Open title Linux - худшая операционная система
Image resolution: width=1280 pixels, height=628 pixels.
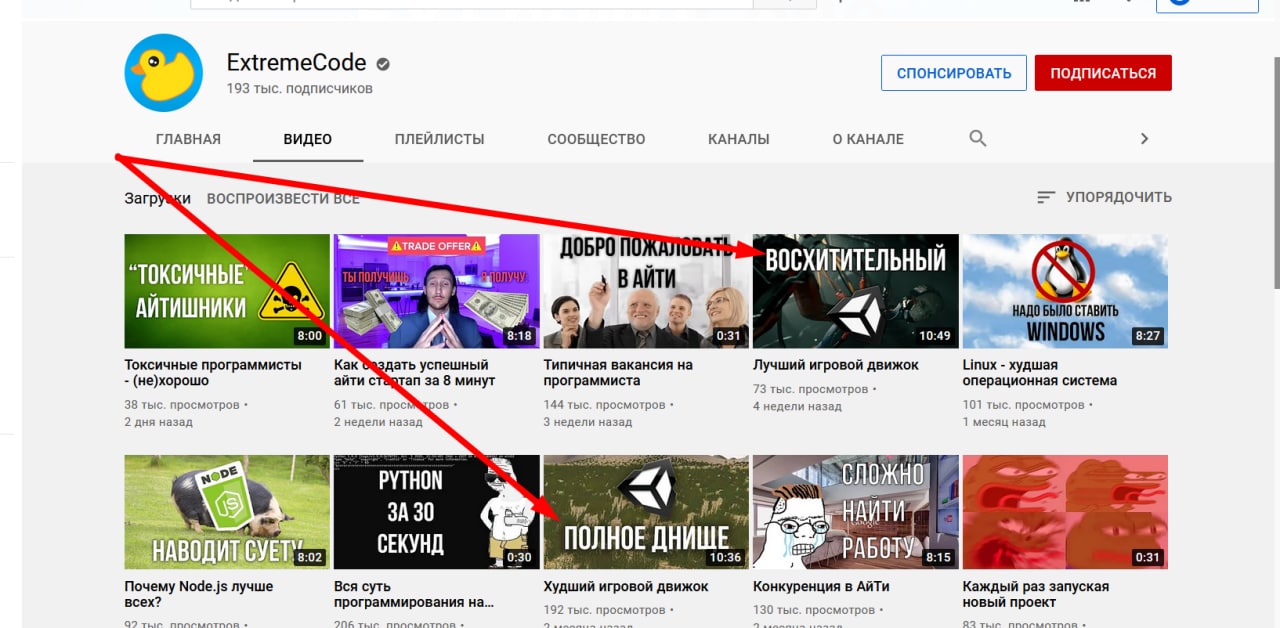tap(1040, 373)
